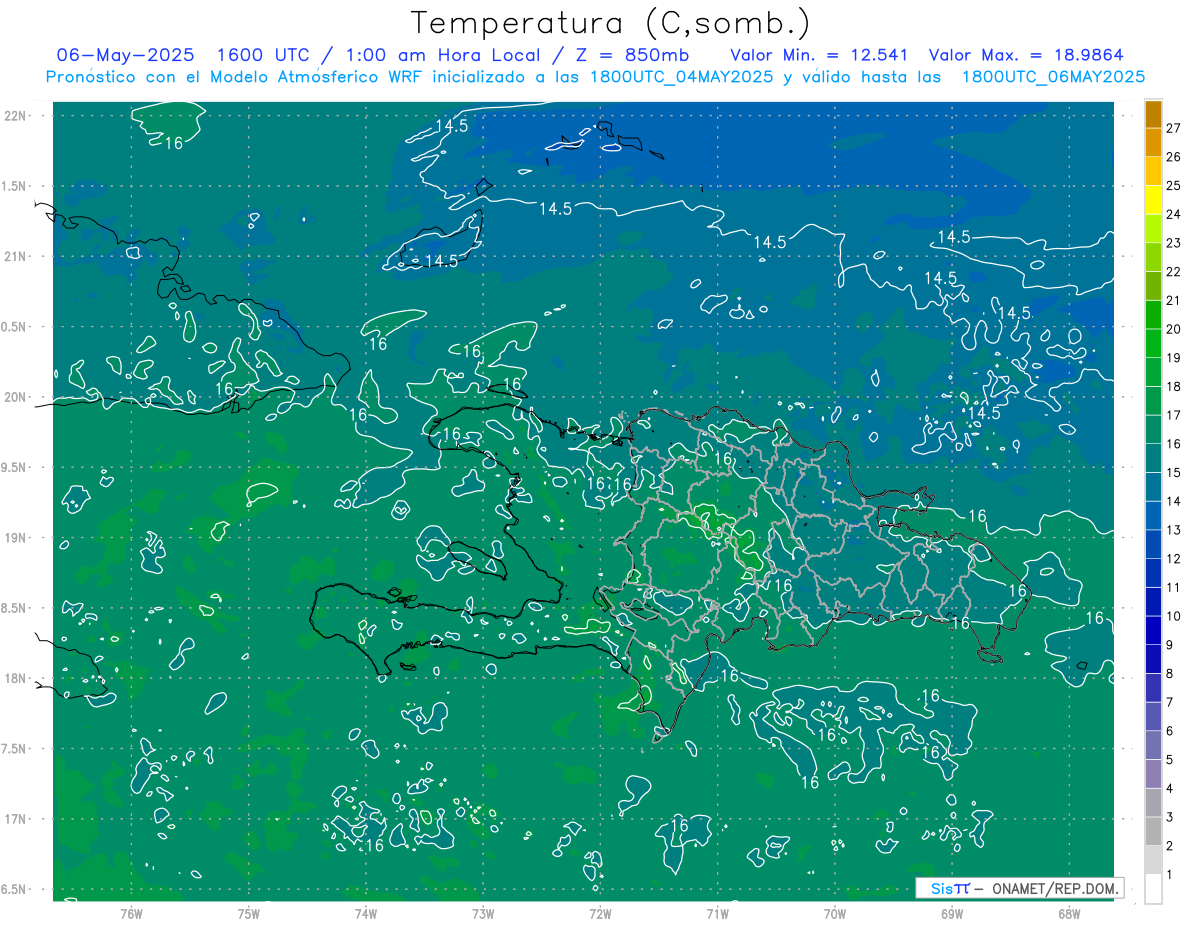
Task: Click the '70W' longitude label
Action: 835,914
